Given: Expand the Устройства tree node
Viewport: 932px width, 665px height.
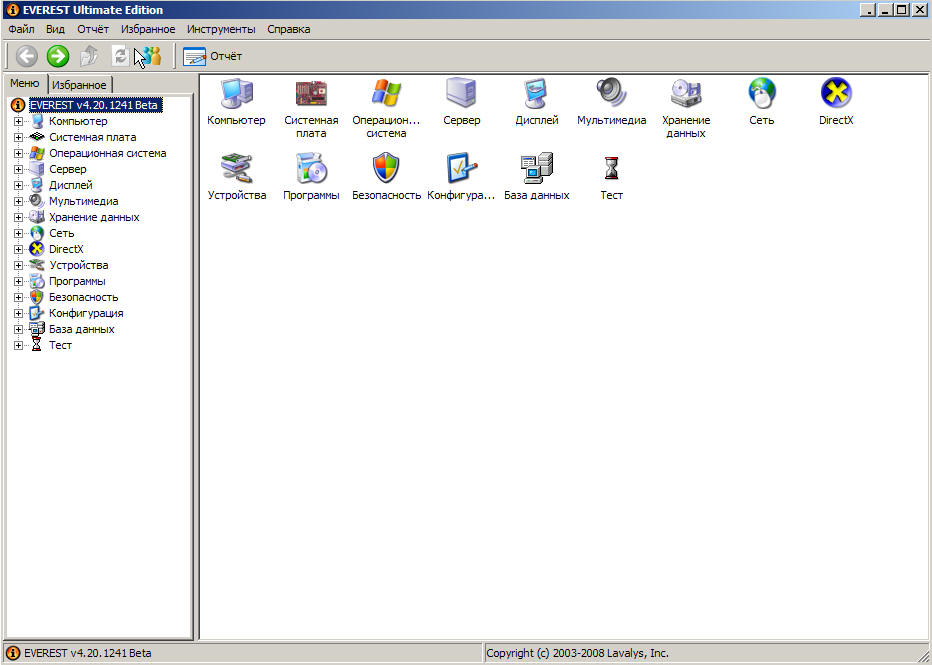Looking at the screenshot, I should [x=18, y=266].
